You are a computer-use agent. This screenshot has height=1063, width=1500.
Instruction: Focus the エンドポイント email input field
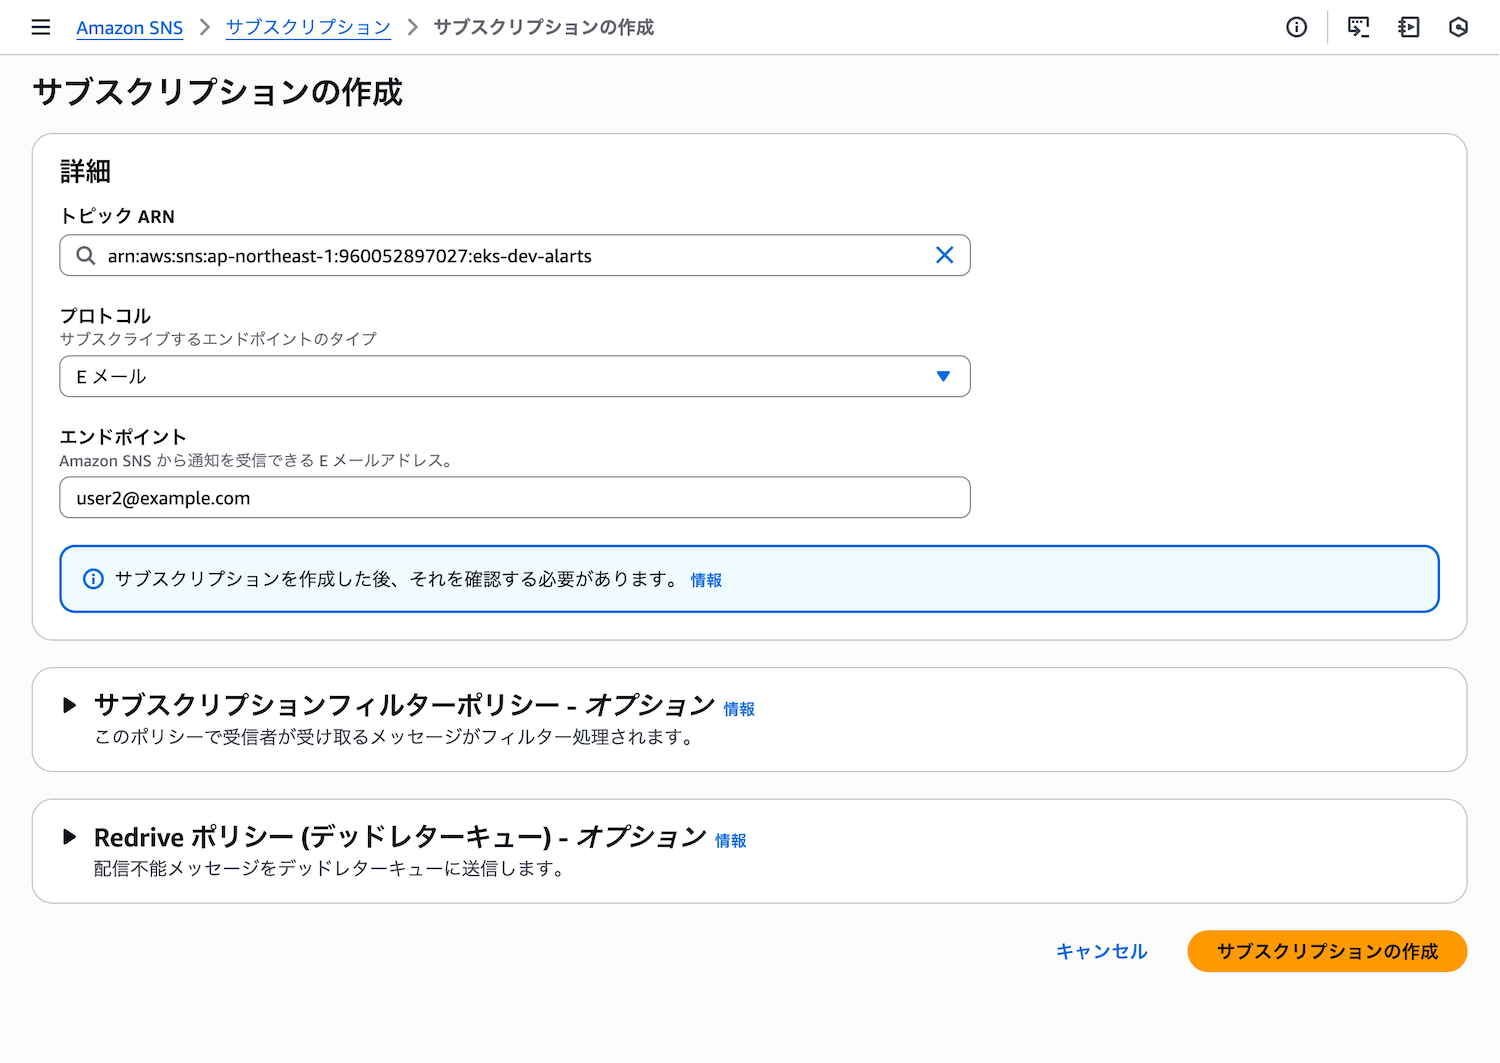point(514,498)
